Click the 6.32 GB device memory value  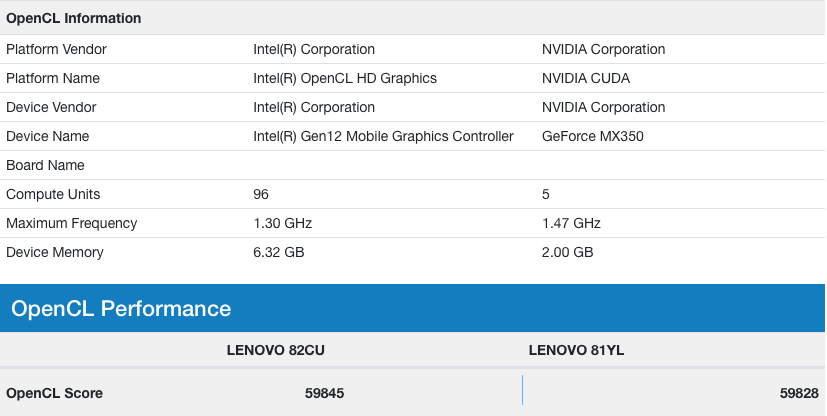coord(279,252)
